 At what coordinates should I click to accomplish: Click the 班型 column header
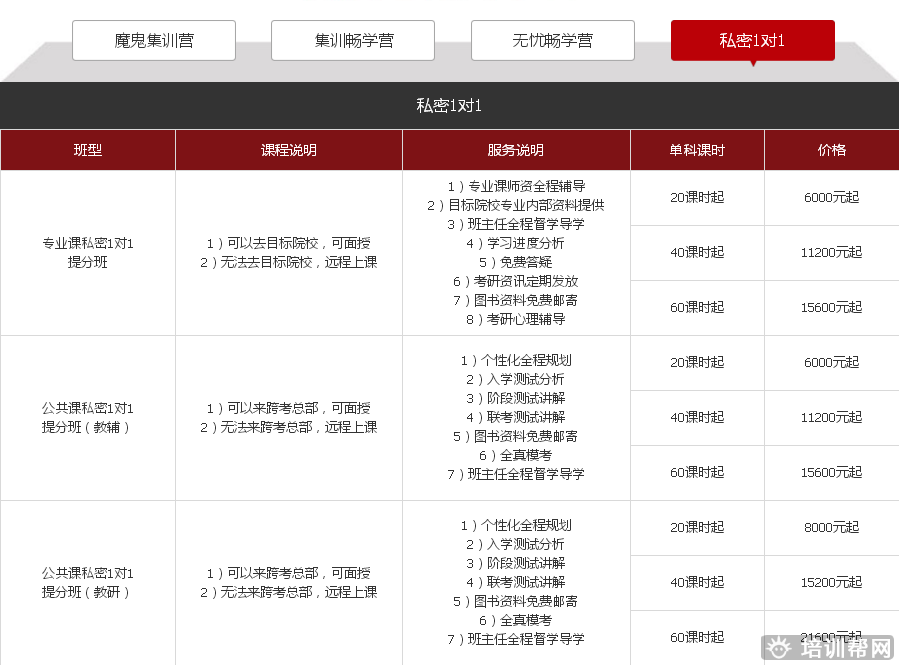[88, 150]
